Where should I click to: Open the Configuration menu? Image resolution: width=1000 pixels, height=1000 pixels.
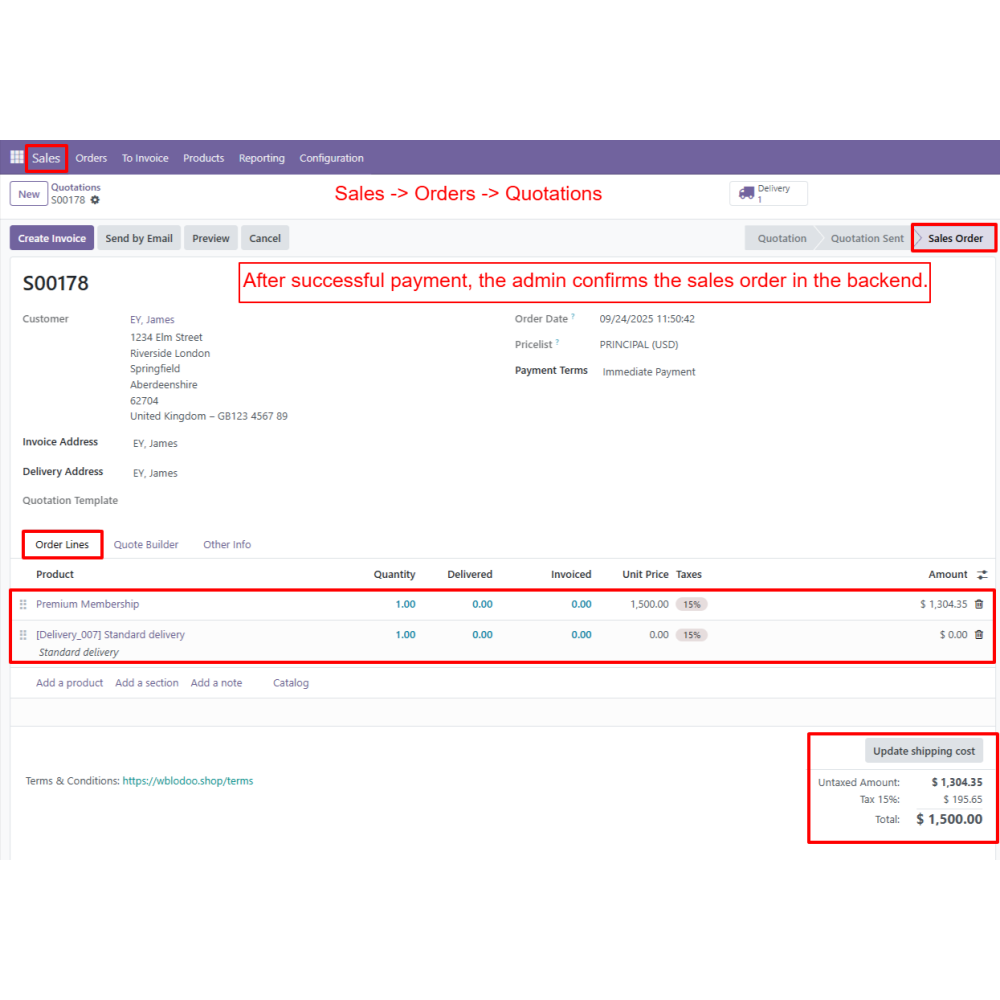331,158
